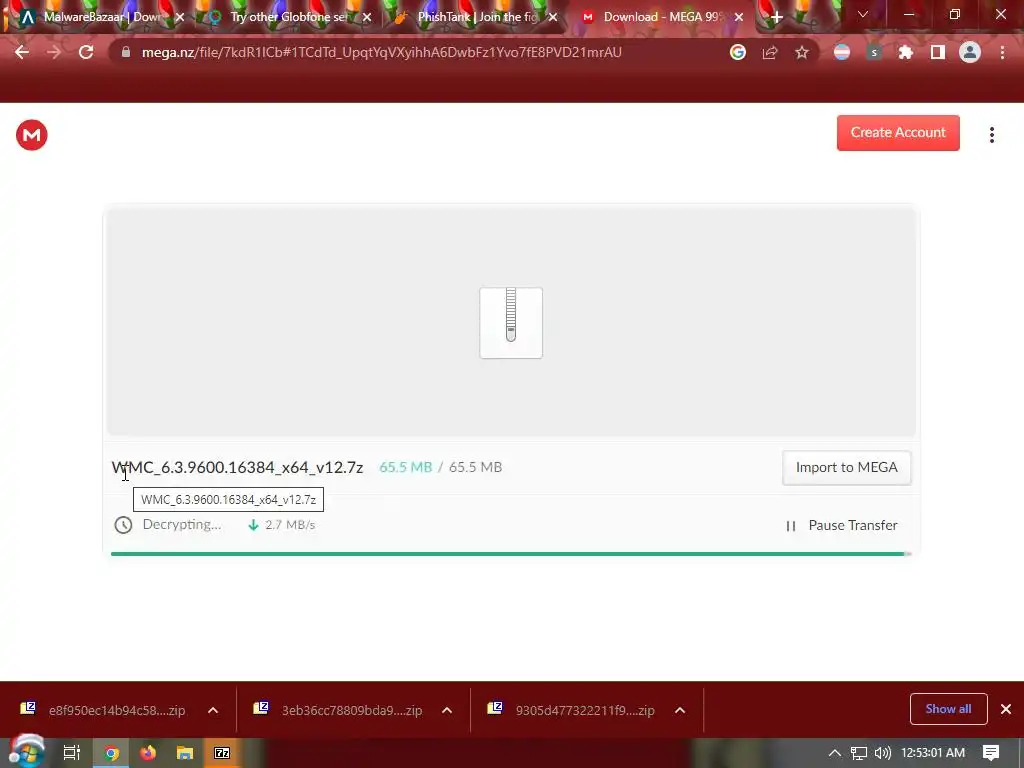This screenshot has width=1024, height=768.
Task: Close the MalwareBazaar tab
Action: pyautogui.click(x=180, y=17)
